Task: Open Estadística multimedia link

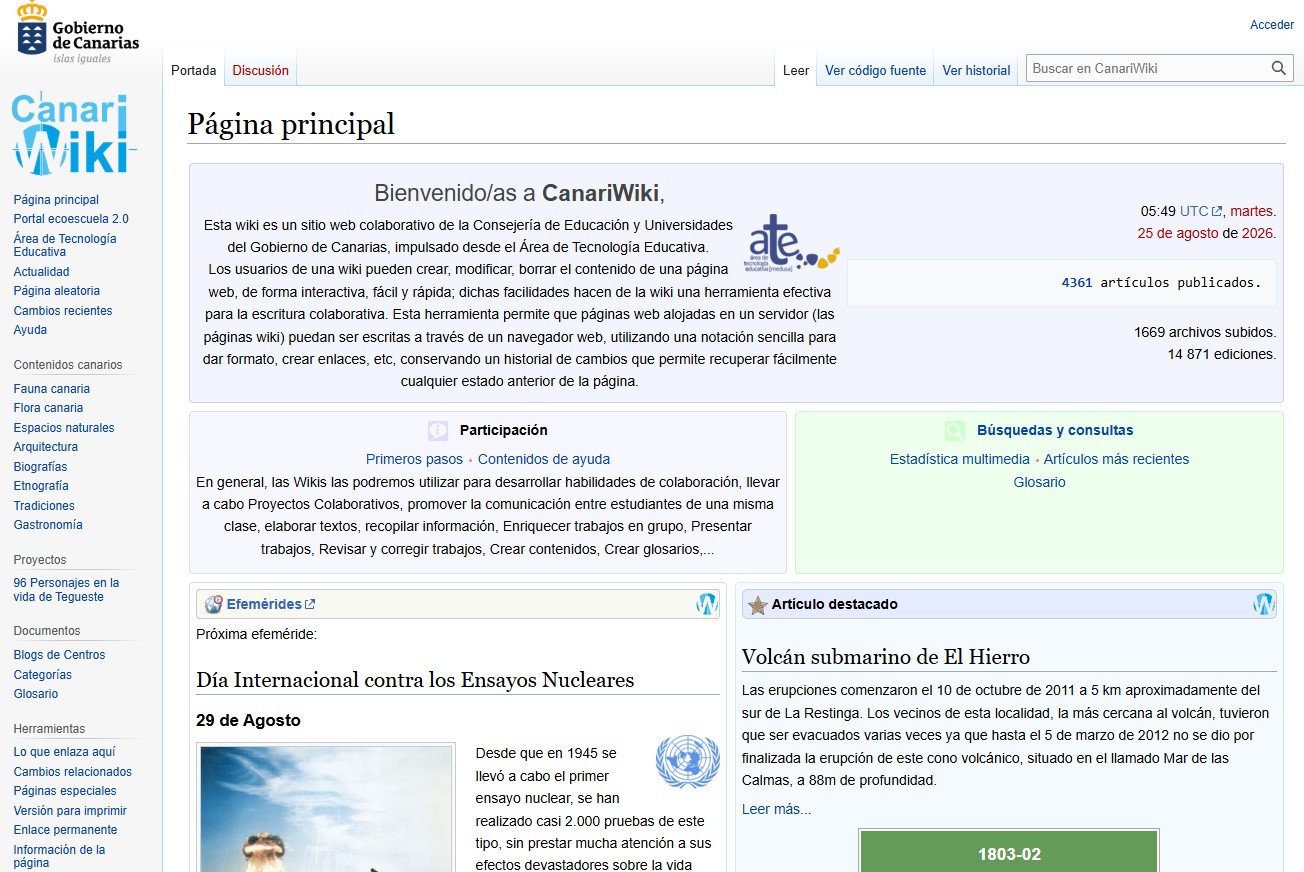Action: [959, 460]
